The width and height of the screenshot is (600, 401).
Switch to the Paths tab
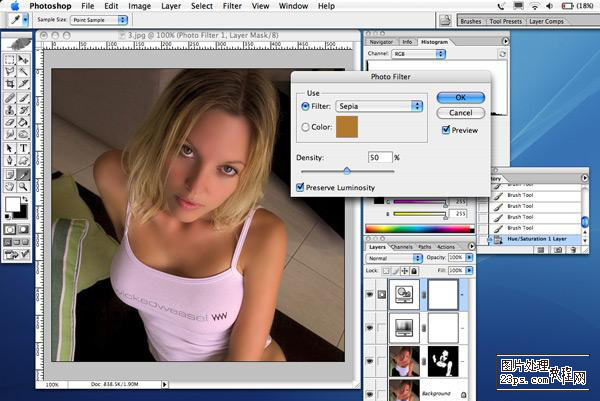424,247
